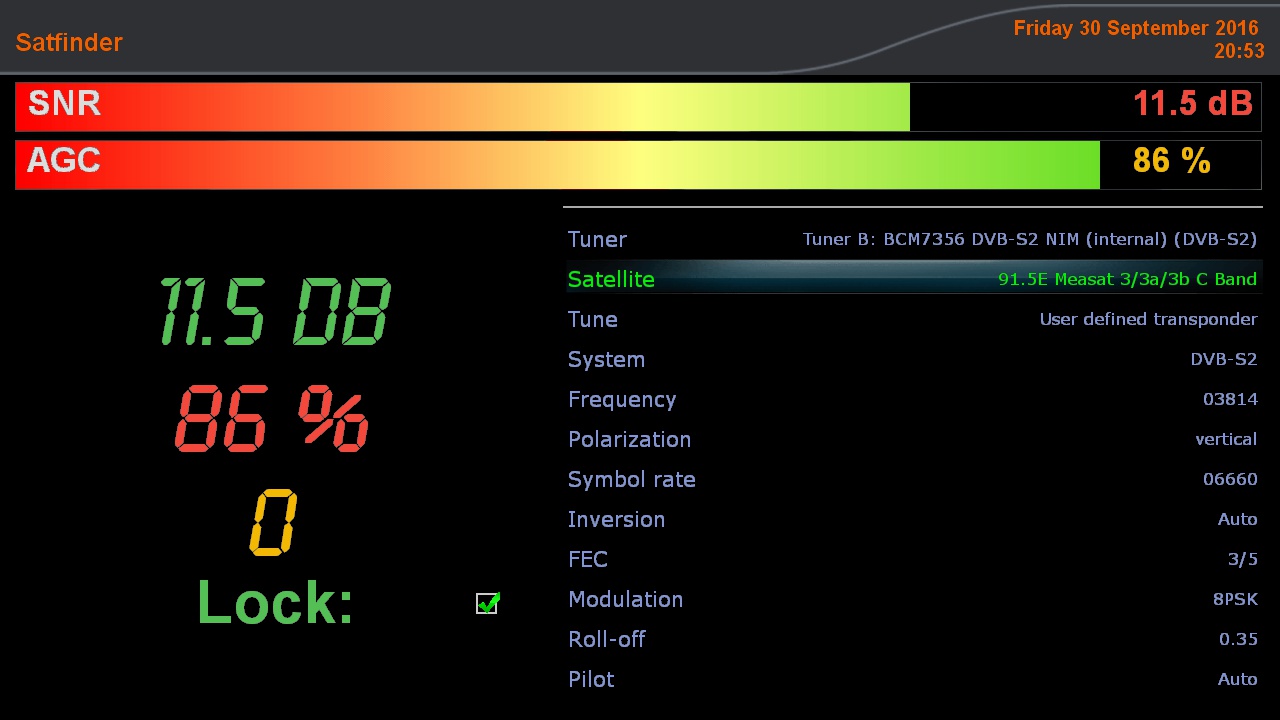Open the highlighted Satellite selection row
Image resolution: width=1280 pixels, height=720 pixels.
912,279
